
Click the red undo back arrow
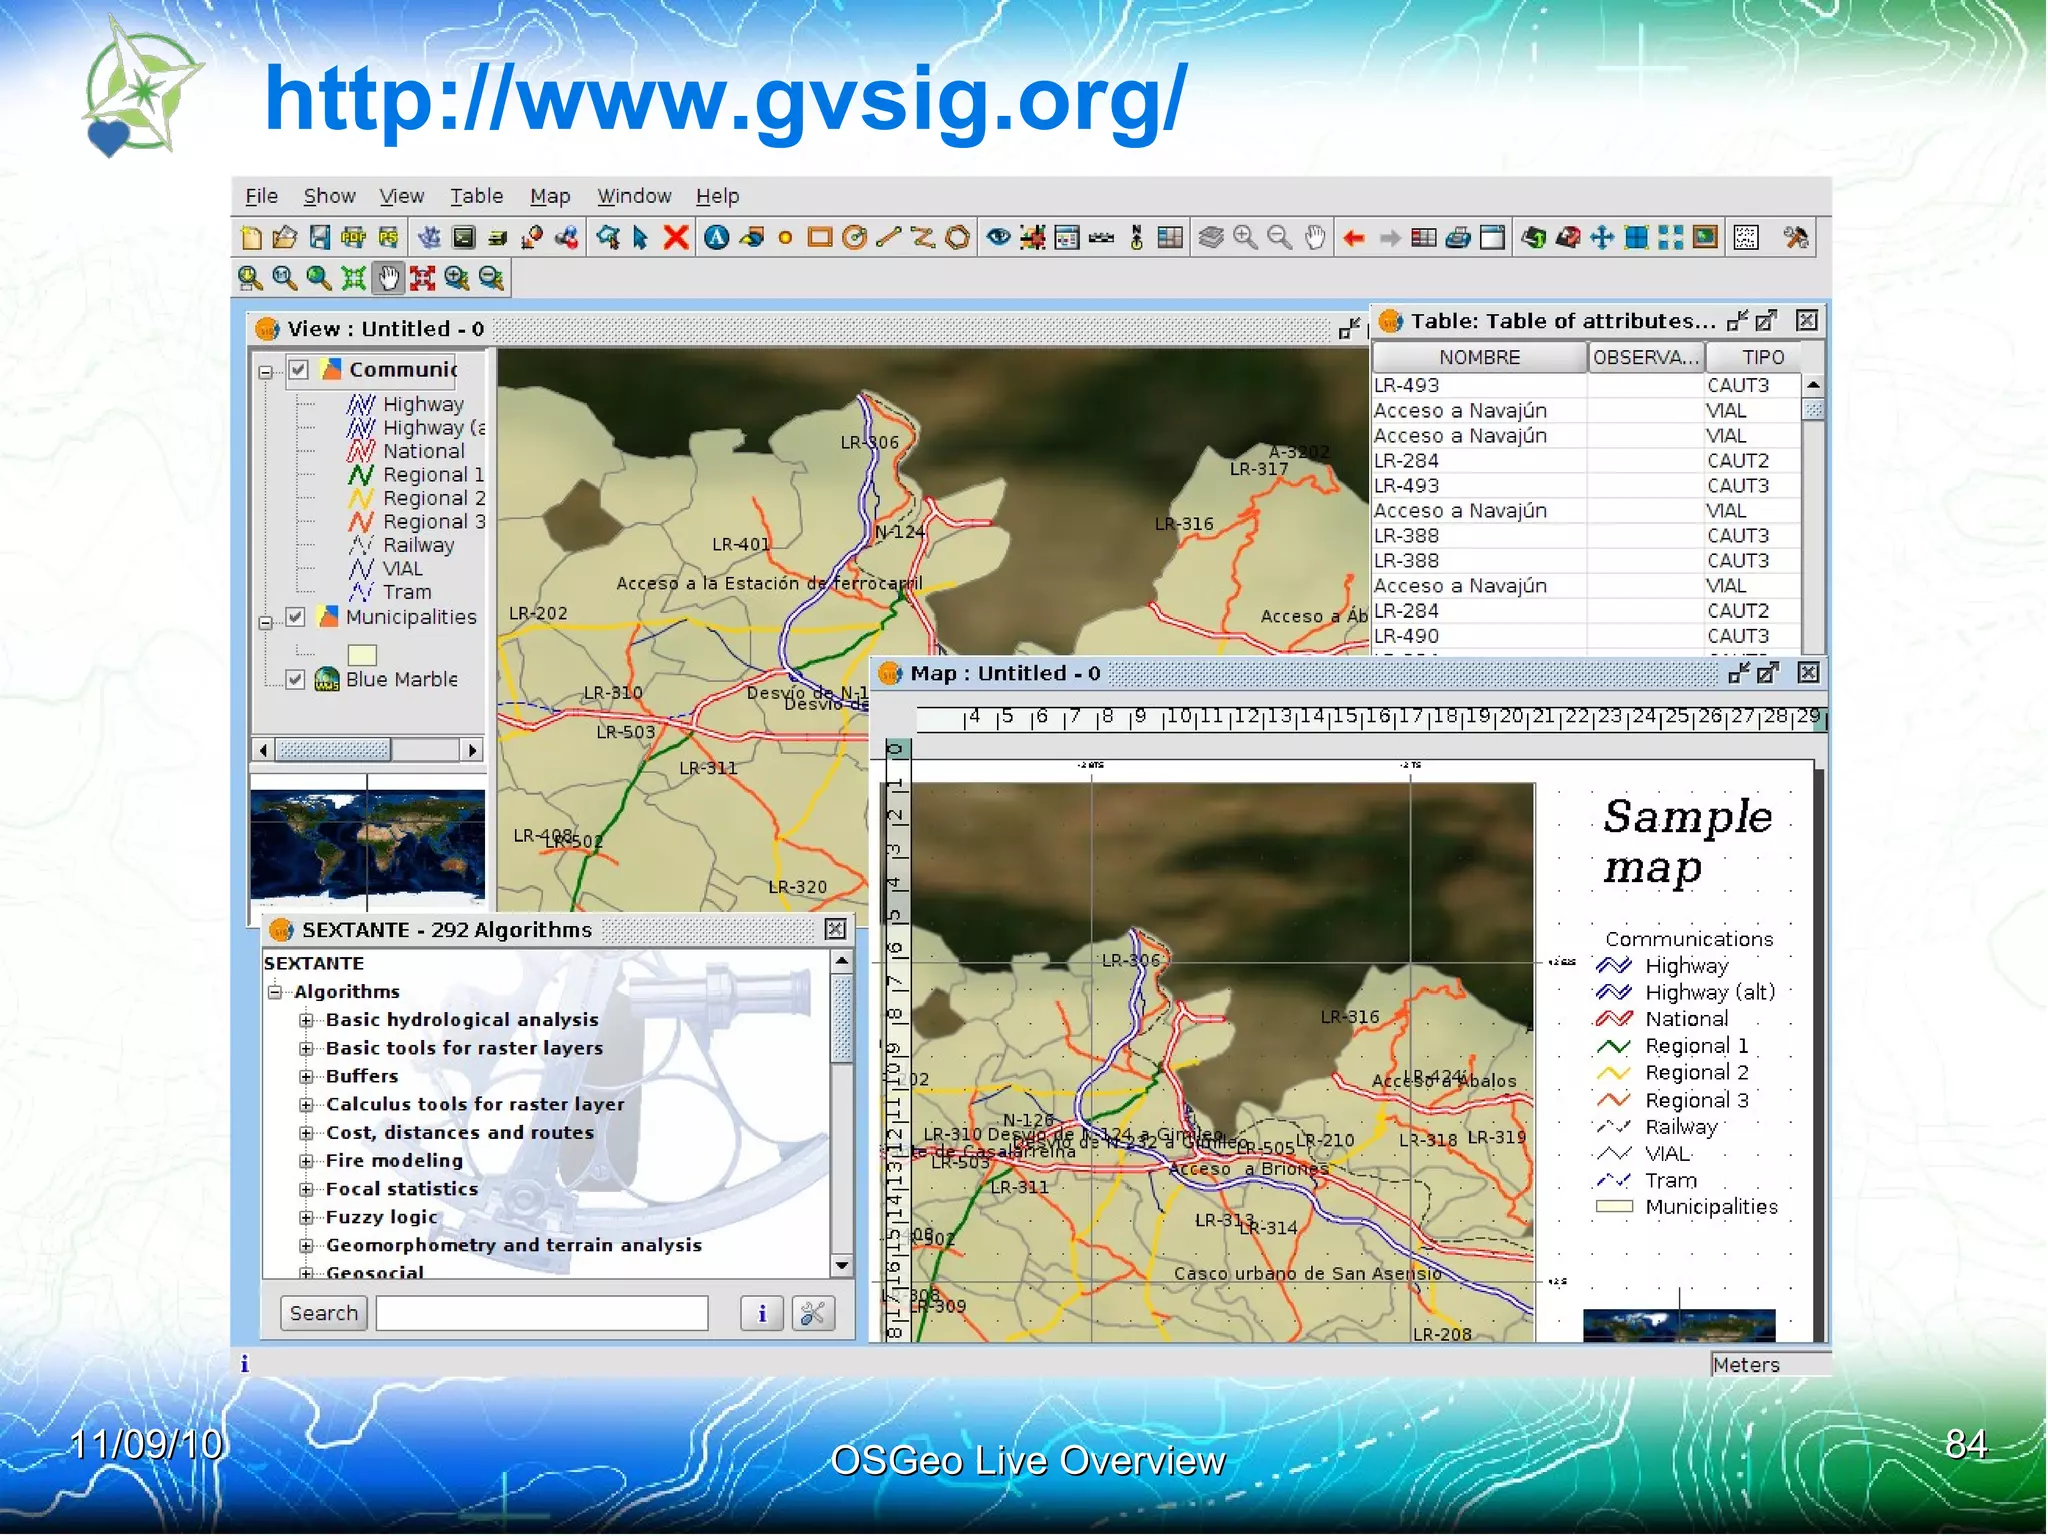click(x=1354, y=238)
